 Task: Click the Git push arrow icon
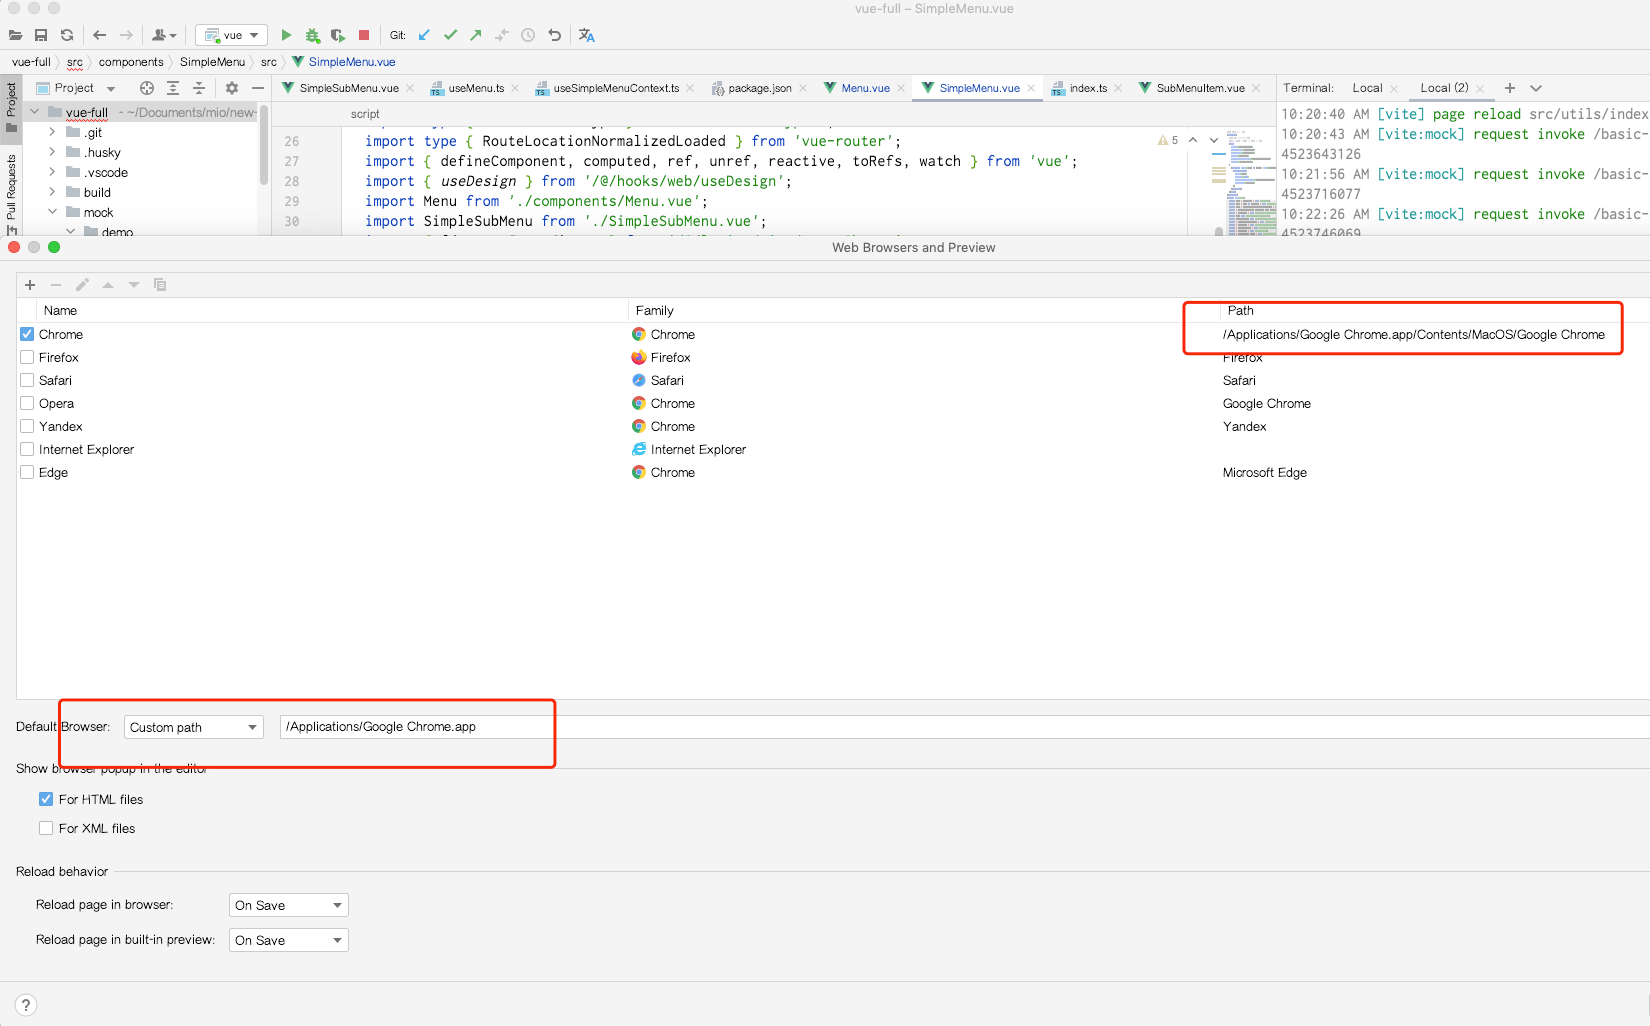[476, 35]
